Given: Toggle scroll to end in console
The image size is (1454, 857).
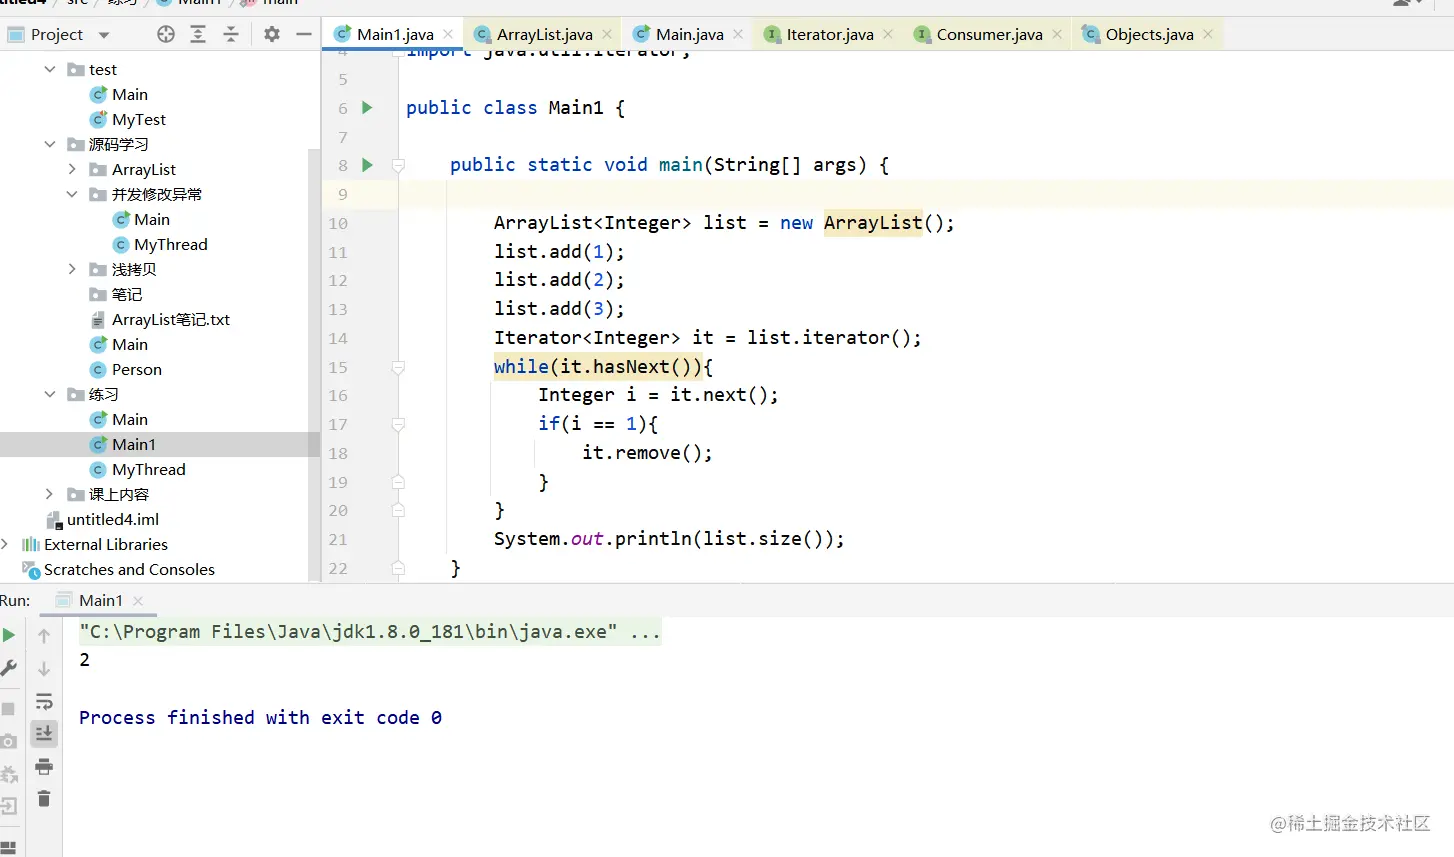Looking at the screenshot, I should tap(44, 734).
